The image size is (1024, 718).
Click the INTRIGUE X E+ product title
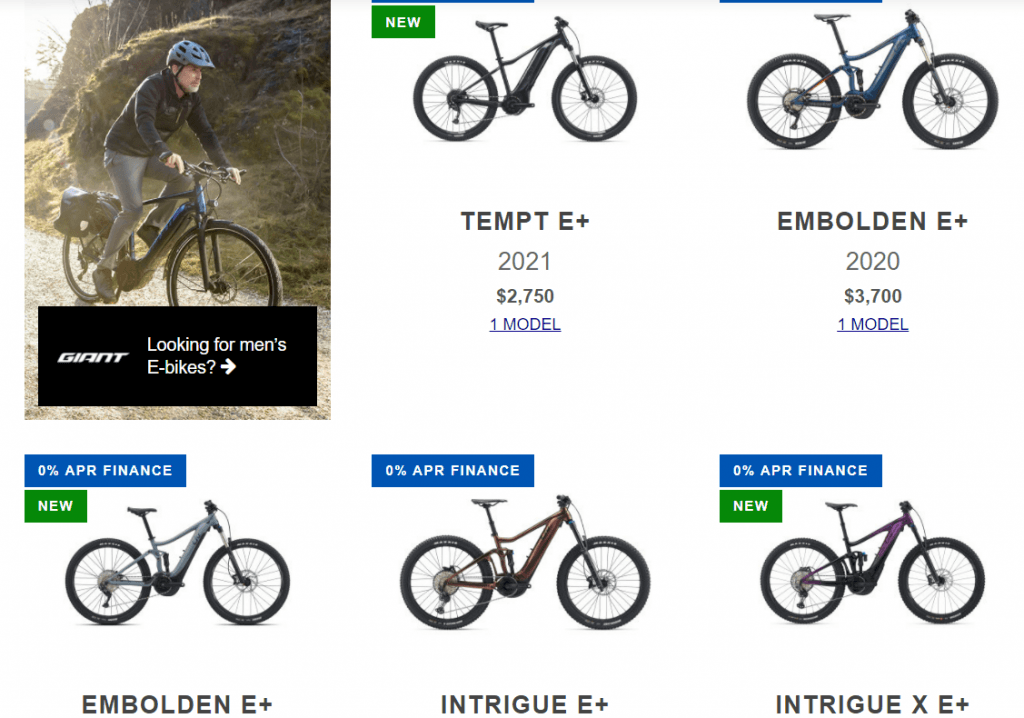tap(872, 705)
